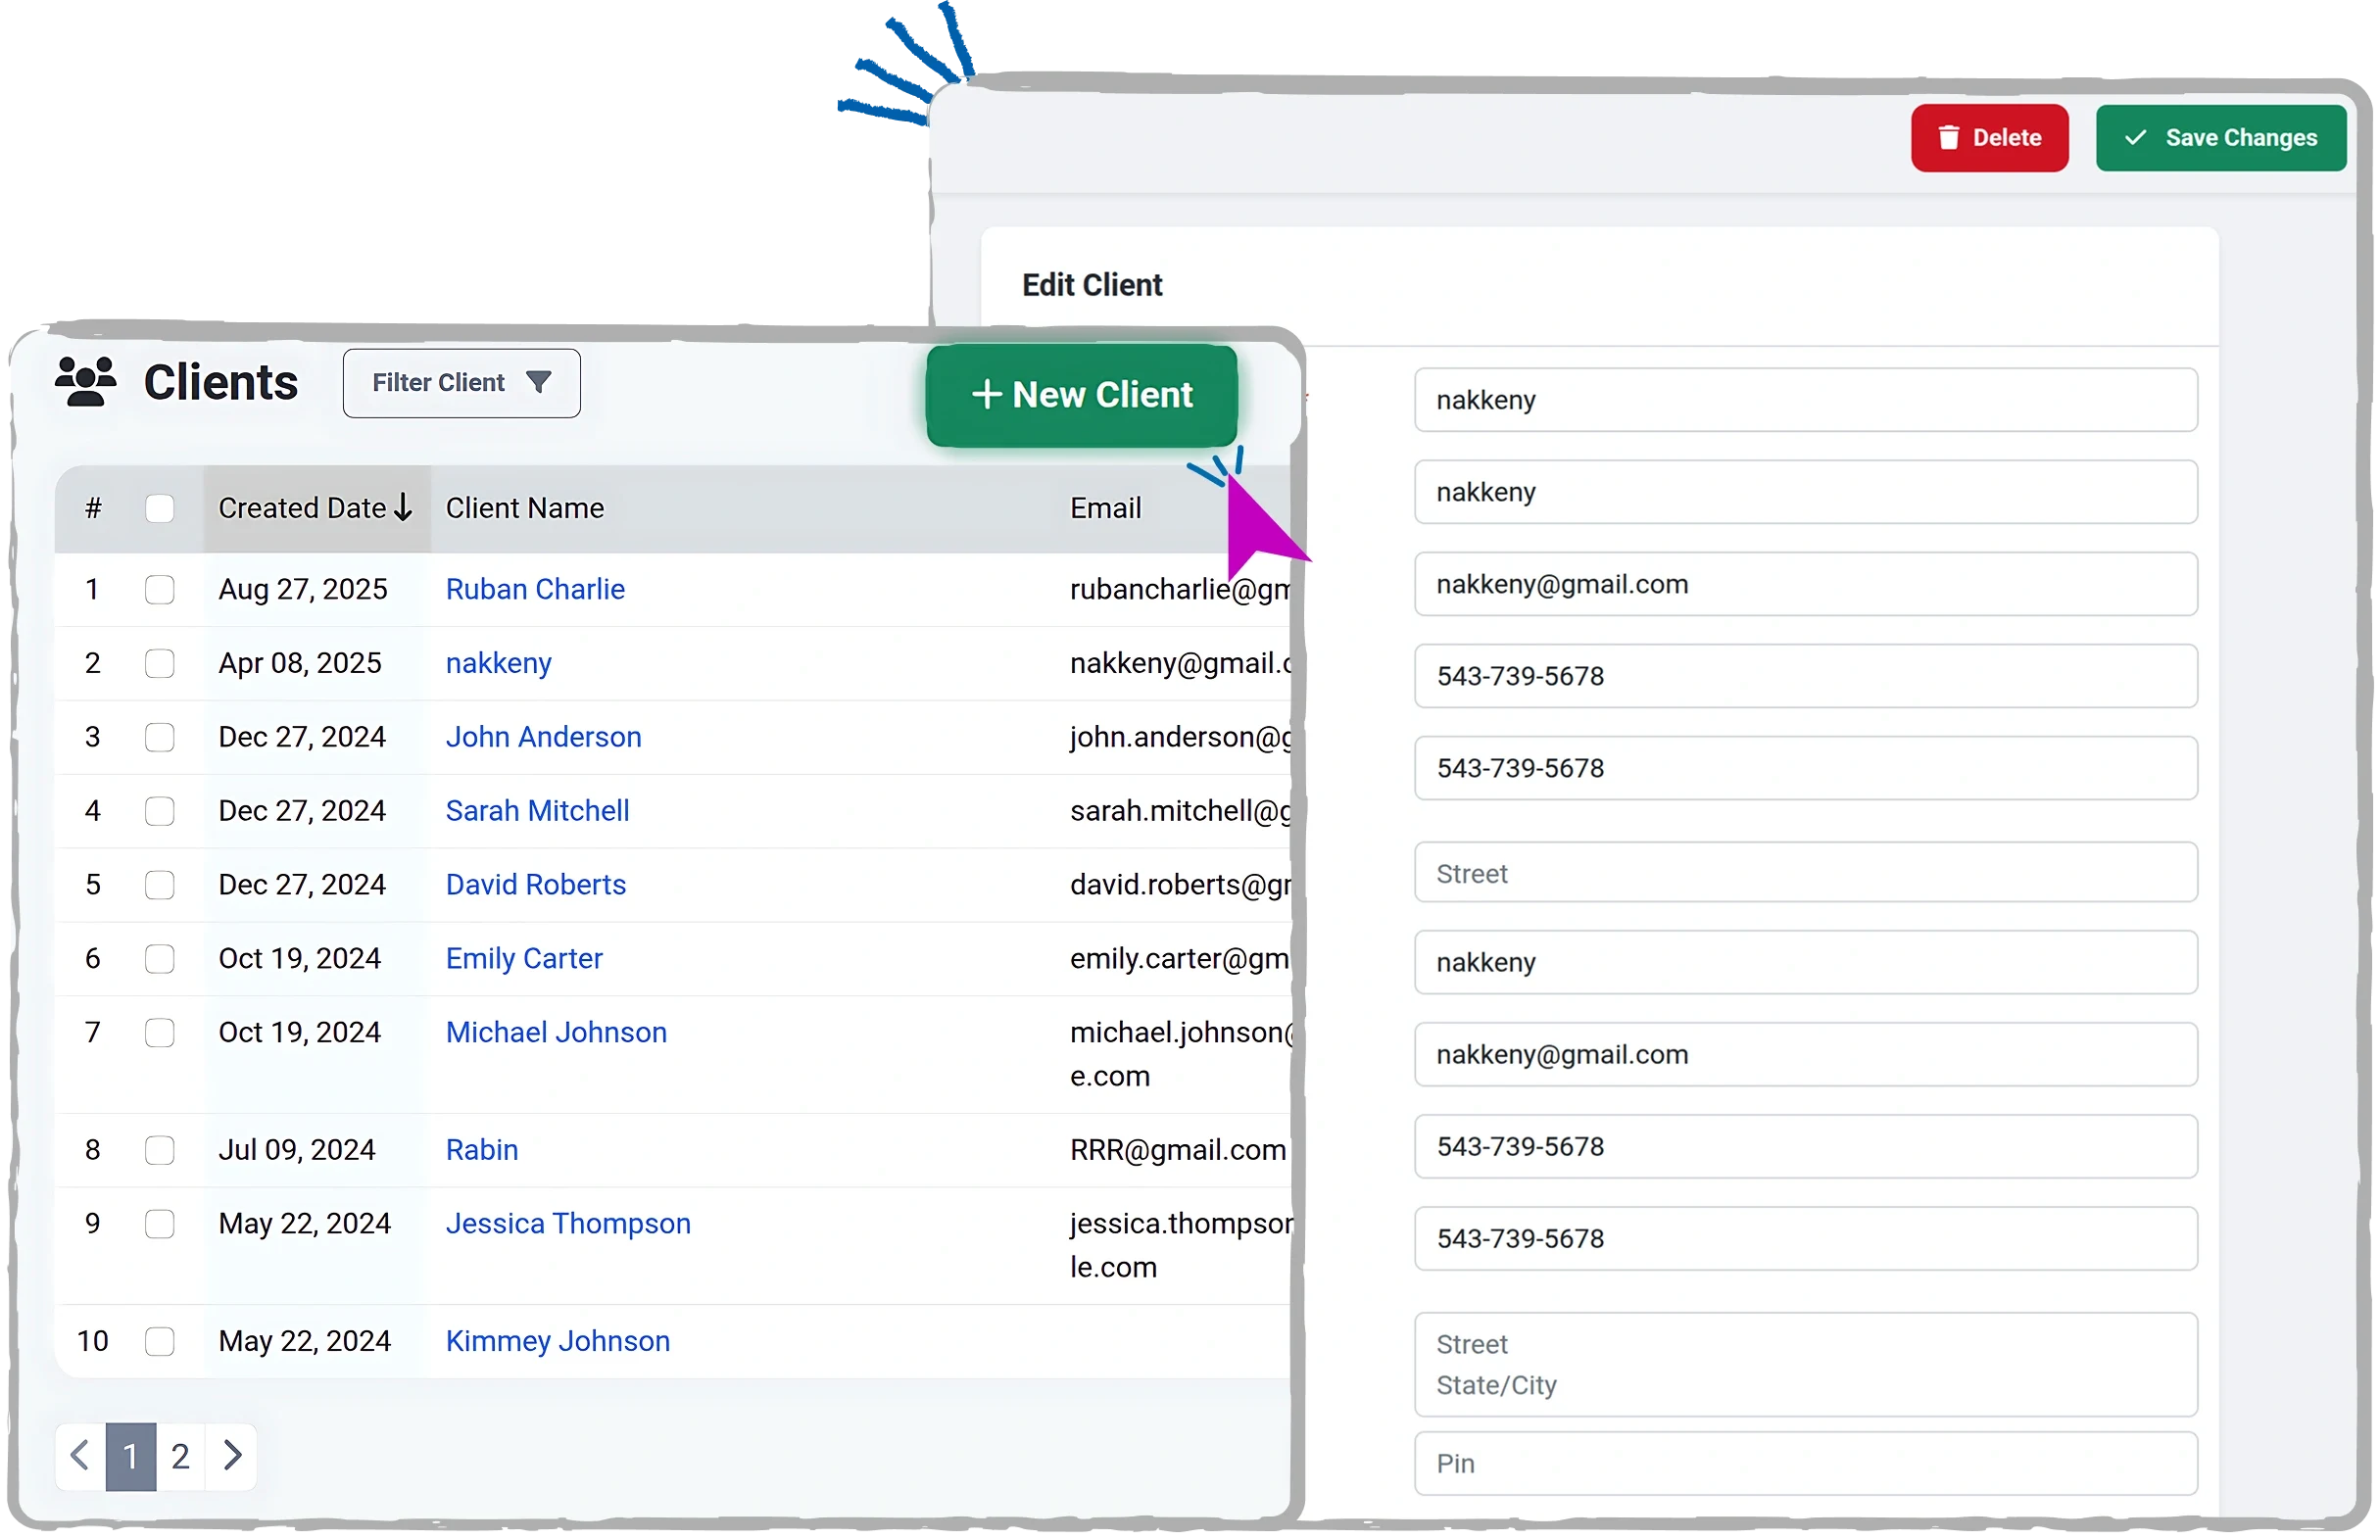Click the next page chevron in pagination

tap(233, 1456)
